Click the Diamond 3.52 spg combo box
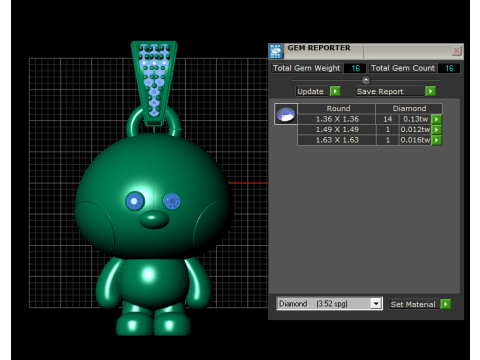The width and height of the screenshot is (480, 360). [x=329, y=304]
